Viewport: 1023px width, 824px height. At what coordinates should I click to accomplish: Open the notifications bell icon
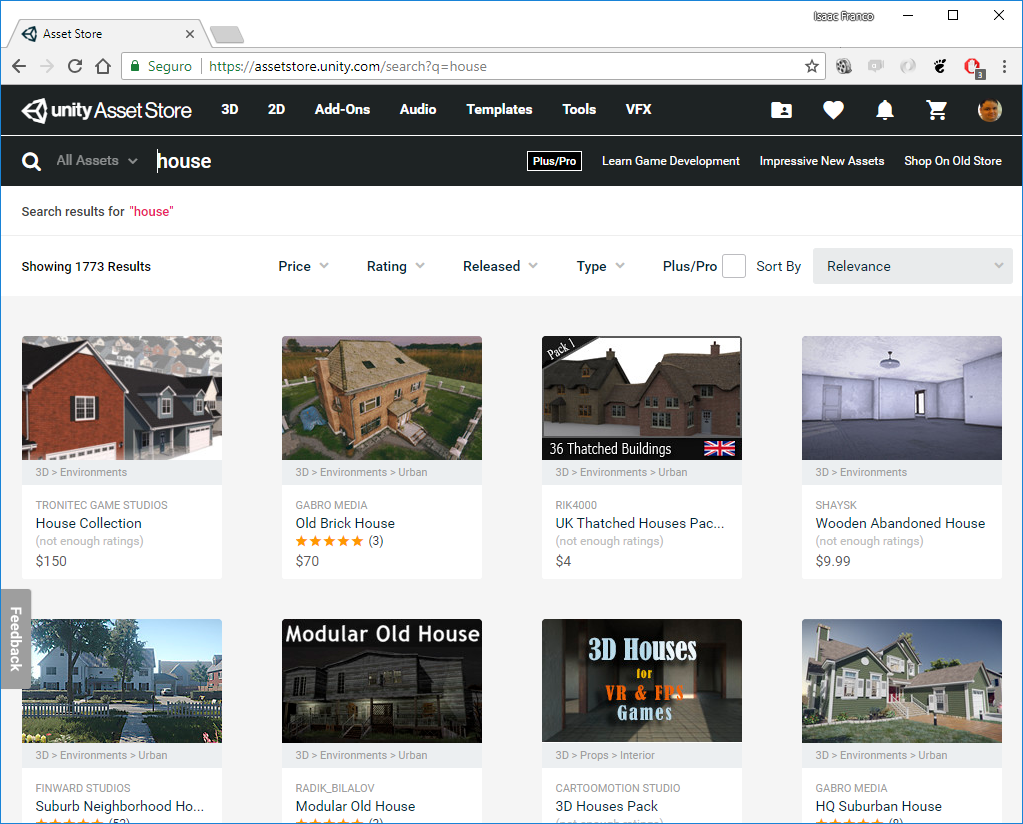(x=885, y=110)
